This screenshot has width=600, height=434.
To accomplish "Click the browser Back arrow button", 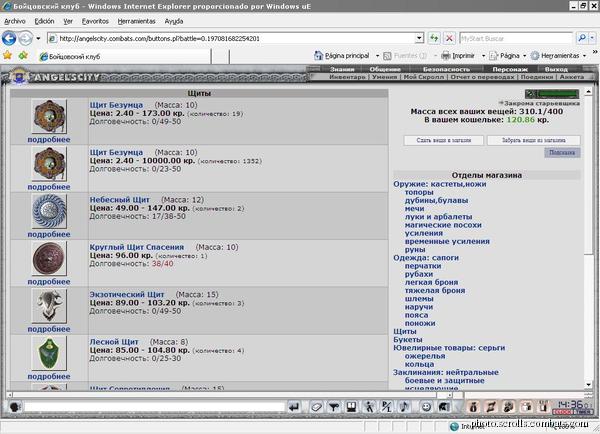I will pyautogui.click(x=9, y=38).
